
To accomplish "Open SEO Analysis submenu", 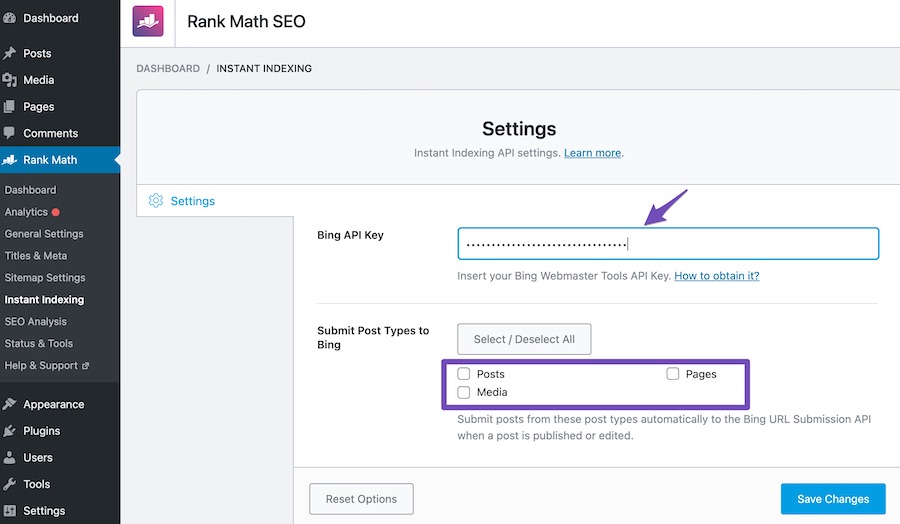I will [36, 321].
